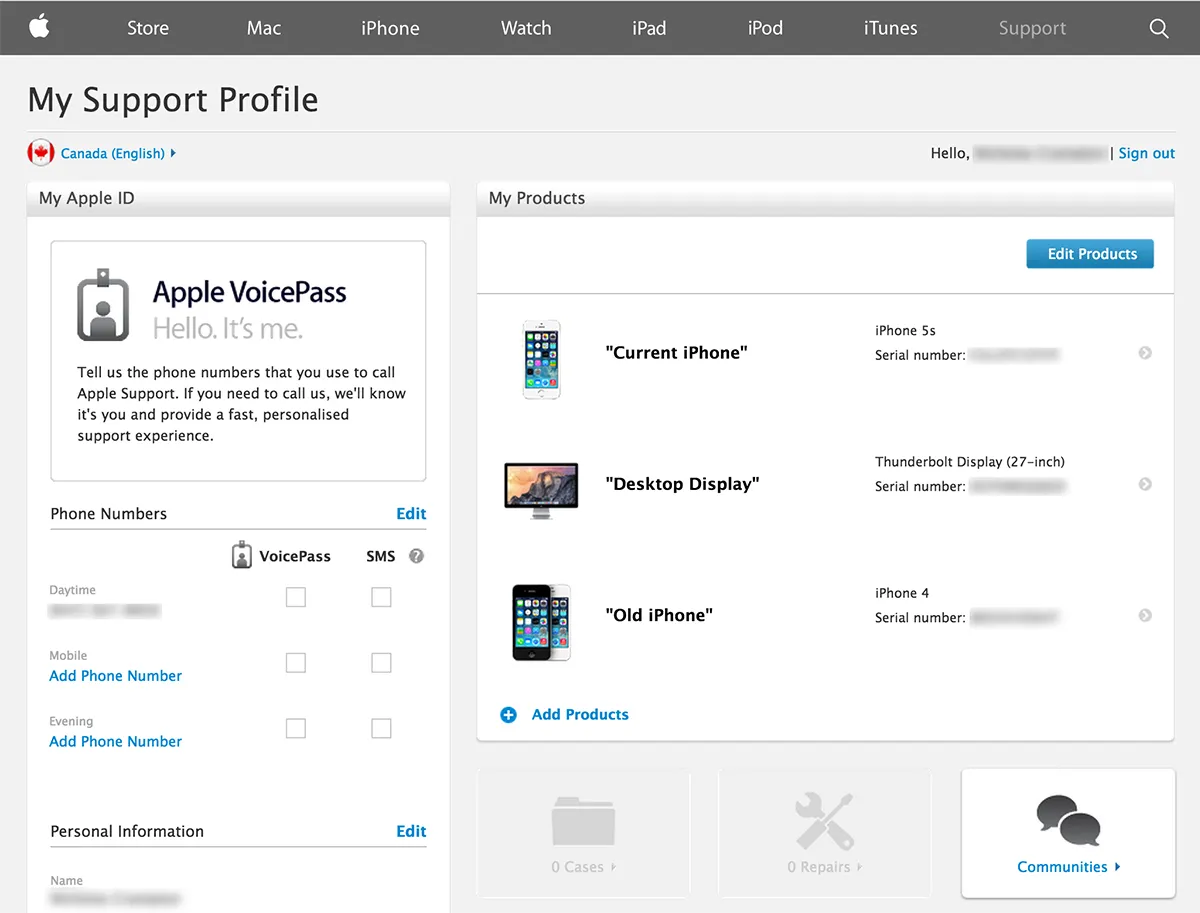
Task: Expand details arrow for Desktop Display
Action: [1145, 484]
